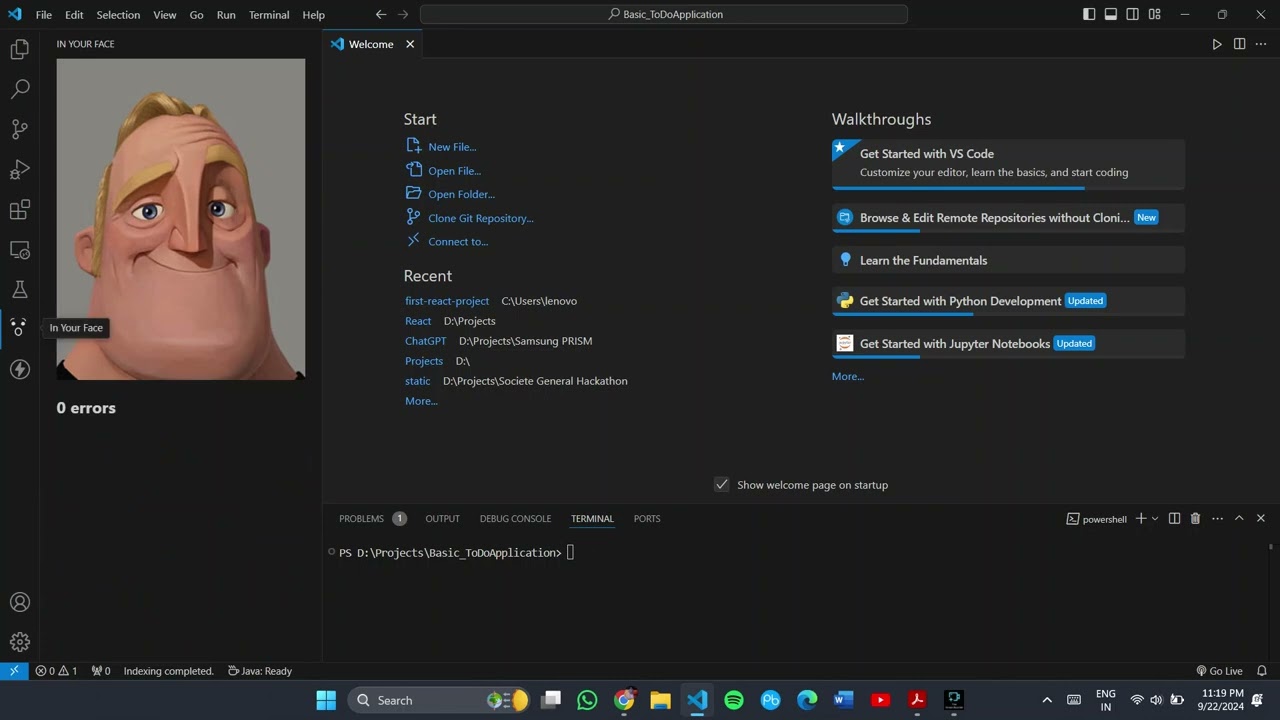This screenshot has width=1280, height=720.
Task: Split the editor right
Action: click(x=1239, y=44)
